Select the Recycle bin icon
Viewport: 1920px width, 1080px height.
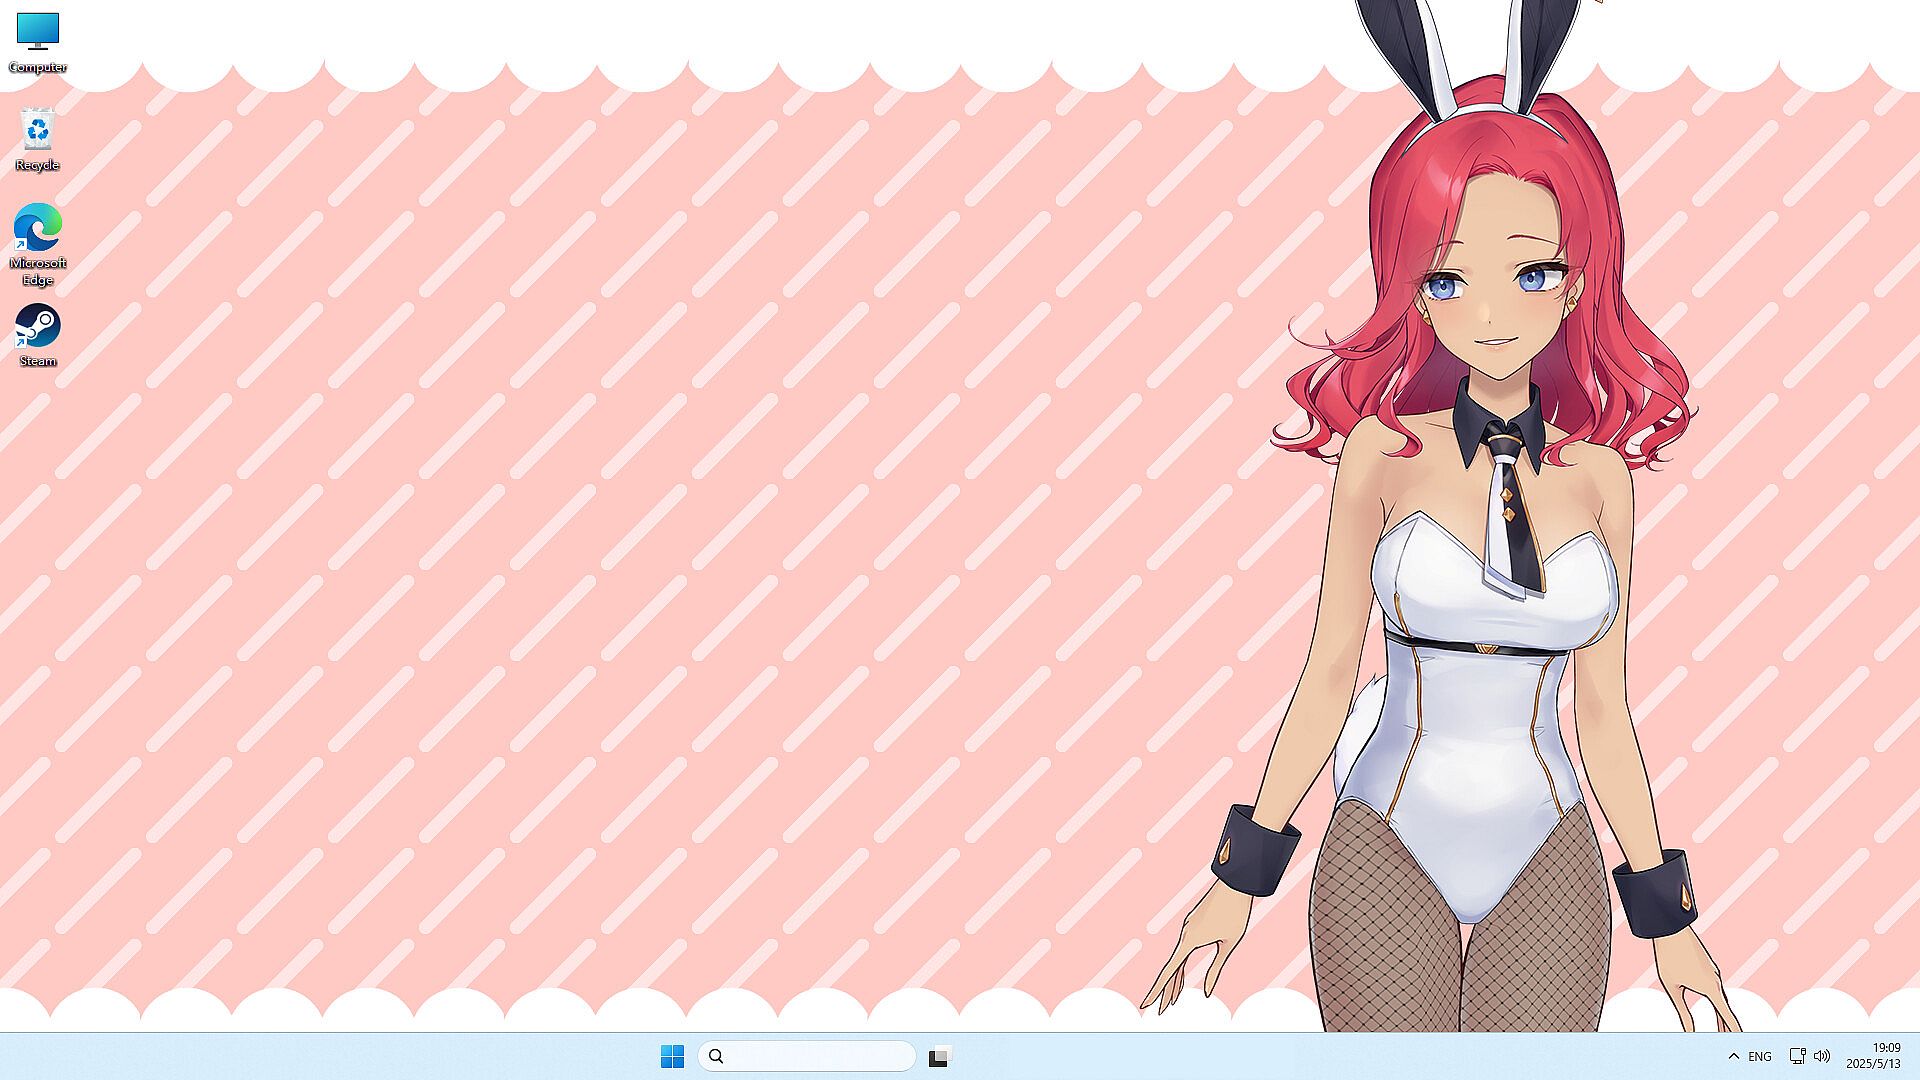[x=38, y=130]
